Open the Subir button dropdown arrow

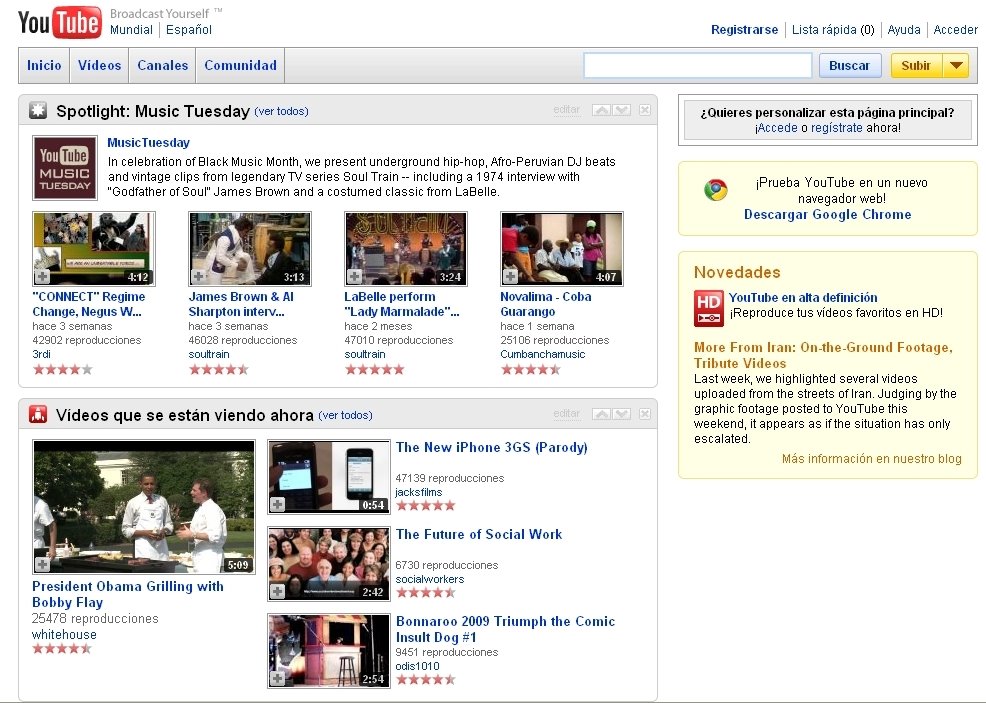click(x=956, y=66)
